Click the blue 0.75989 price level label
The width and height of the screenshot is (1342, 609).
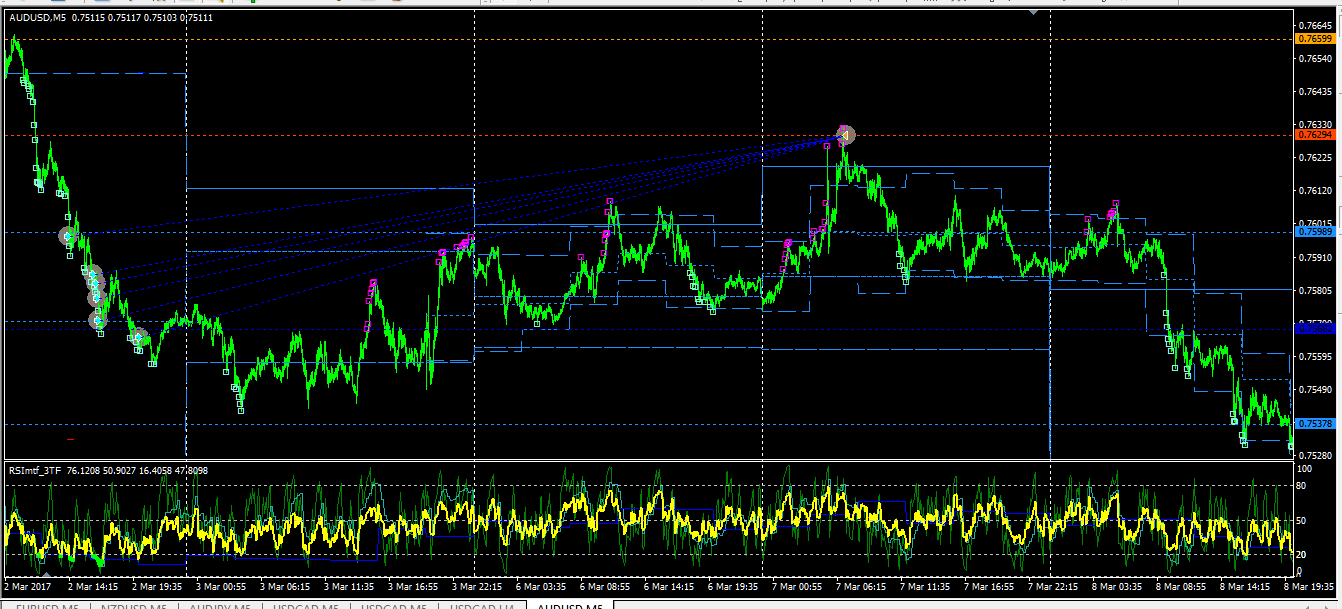1314,232
